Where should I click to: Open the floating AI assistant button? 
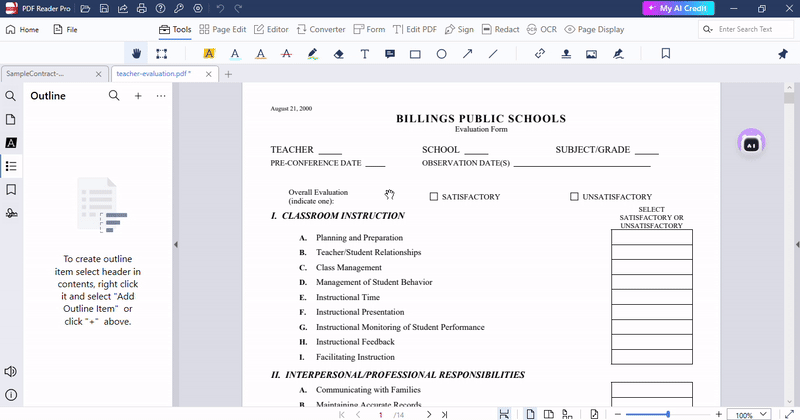point(751,143)
